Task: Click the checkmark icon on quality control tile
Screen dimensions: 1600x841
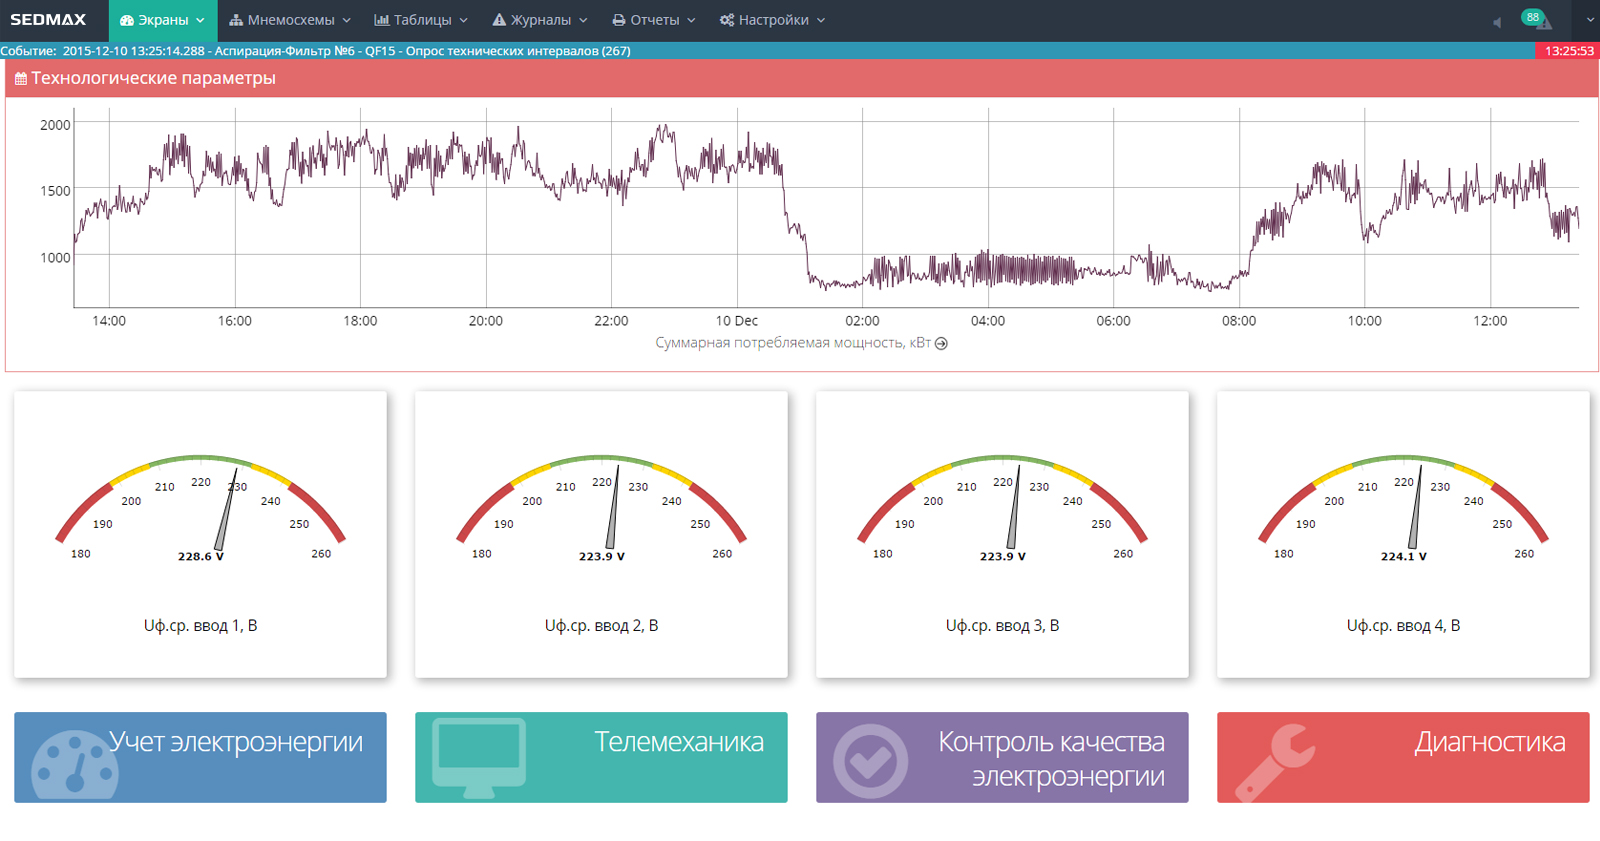Action: point(871,762)
